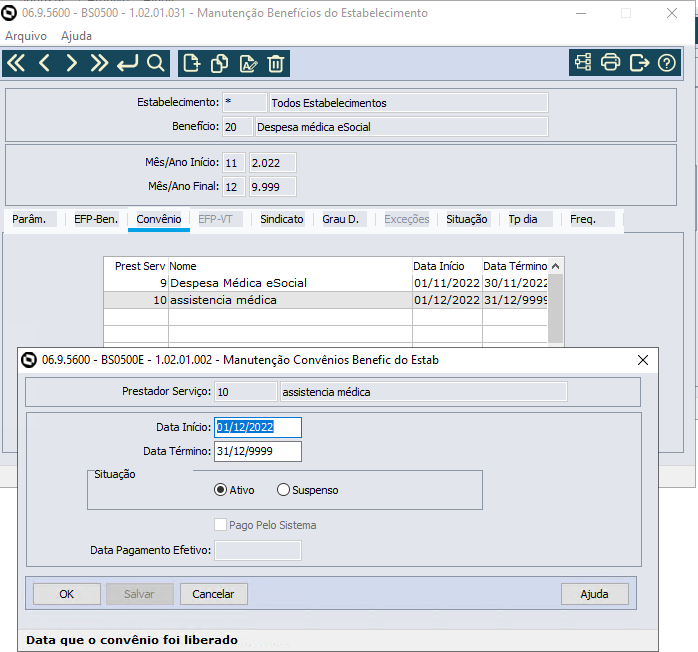The width and height of the screenshot is (698, 652).
Task: Go to next record arrow
Action: [71, 64]
